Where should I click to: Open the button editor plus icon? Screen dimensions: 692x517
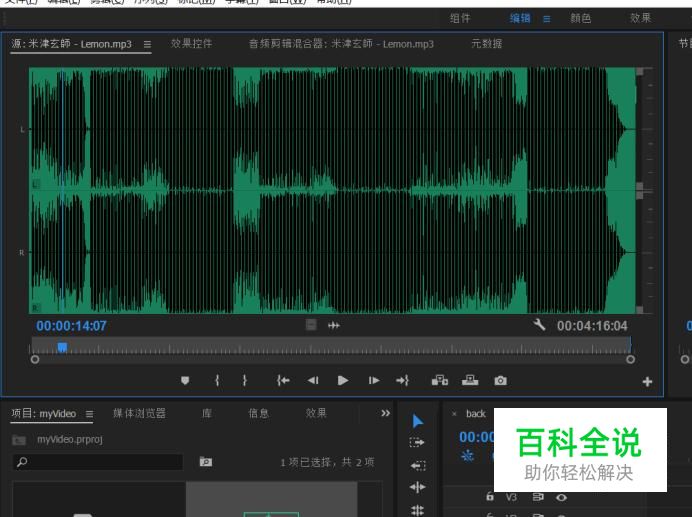(x=647, y=381)
